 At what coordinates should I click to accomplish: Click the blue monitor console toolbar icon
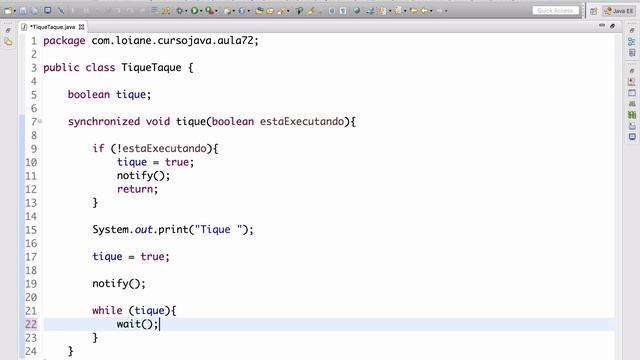tap(48, 10)
